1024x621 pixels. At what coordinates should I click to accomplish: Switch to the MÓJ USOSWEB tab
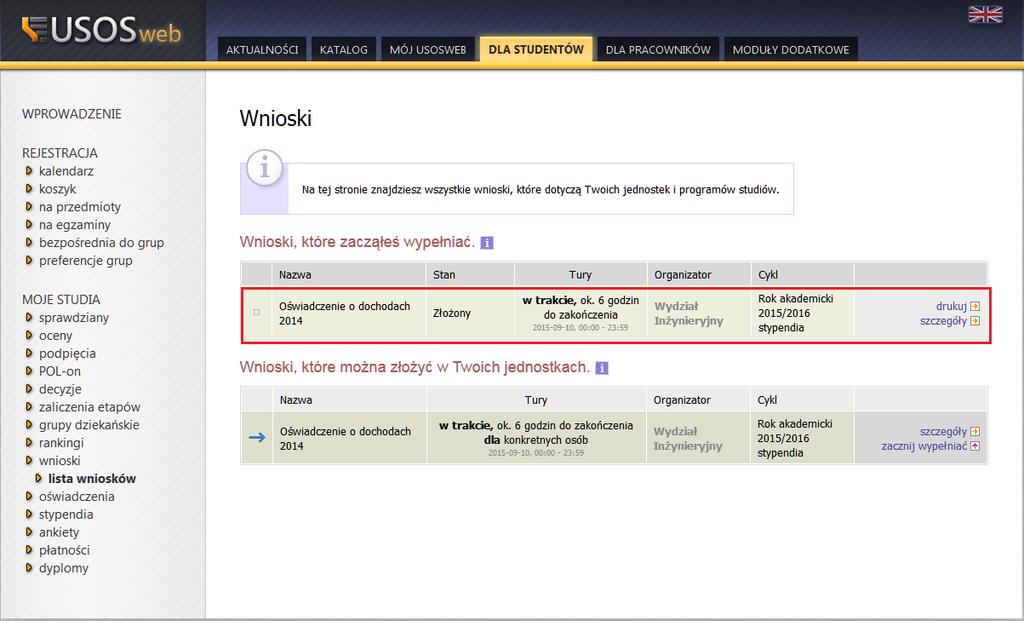pos(428,50)
